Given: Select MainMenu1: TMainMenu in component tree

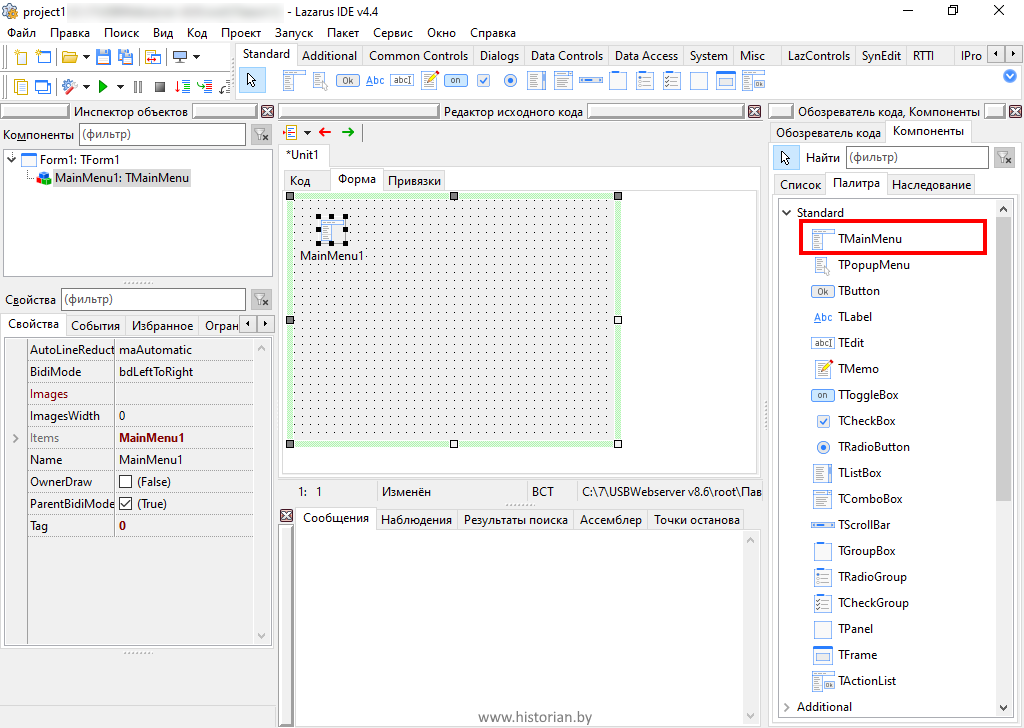Looking at the screenshot, I should pyautogui.click(x=121, y=178).
